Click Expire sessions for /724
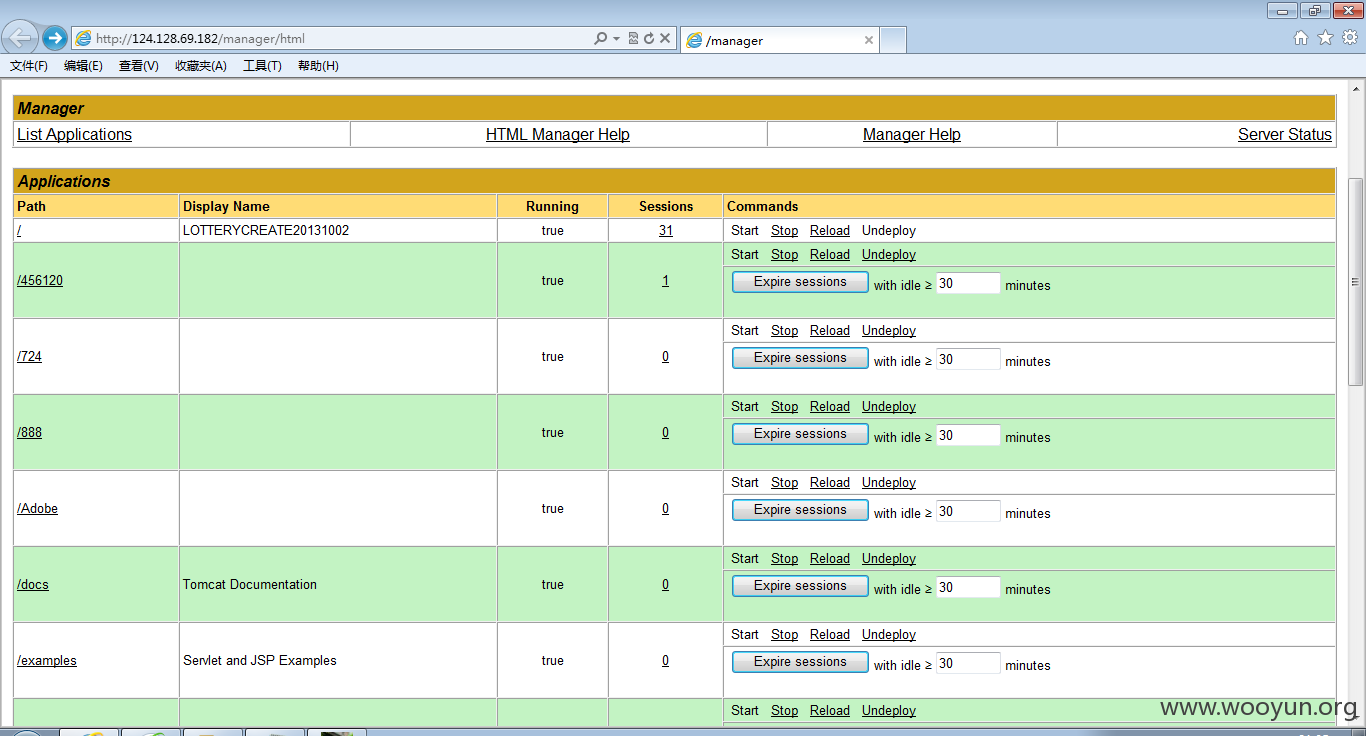This screenshot has height=736, width=1366. [x=800, y=358]
